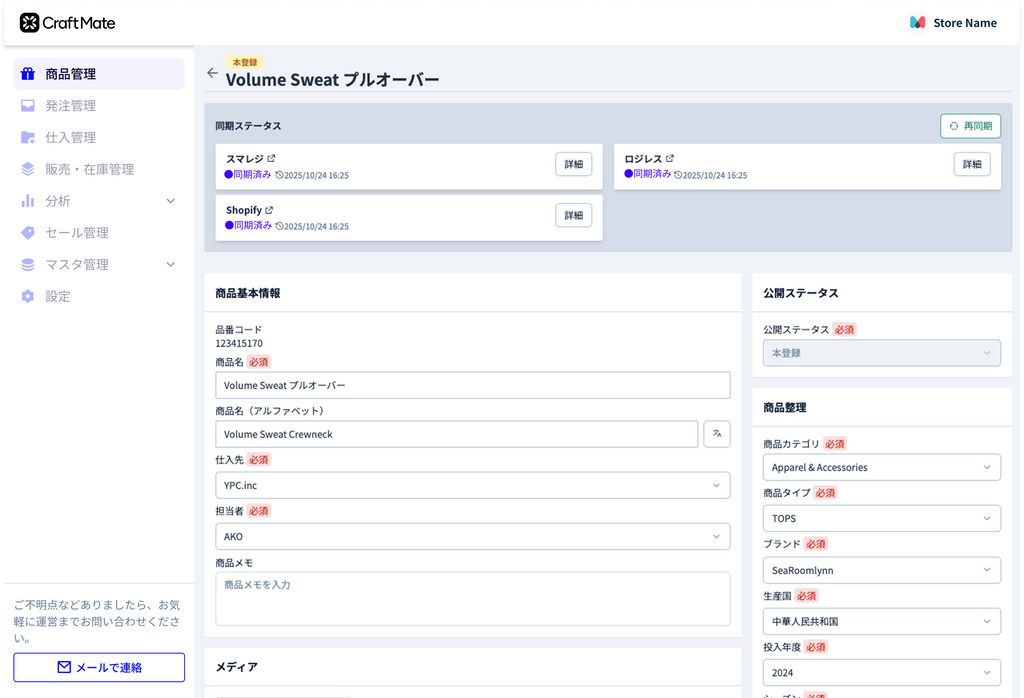Go to 発注管理 in the sidebar
This screenshot has width=1024, height=698.
tap(70, 106)
